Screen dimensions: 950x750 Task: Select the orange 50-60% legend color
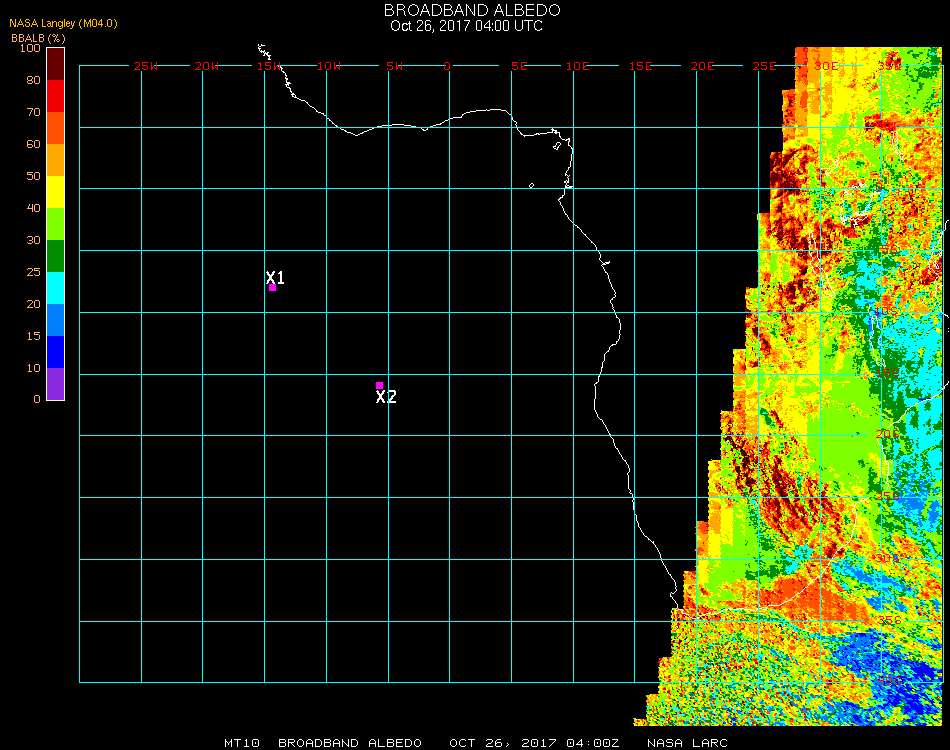click(56, 160)
